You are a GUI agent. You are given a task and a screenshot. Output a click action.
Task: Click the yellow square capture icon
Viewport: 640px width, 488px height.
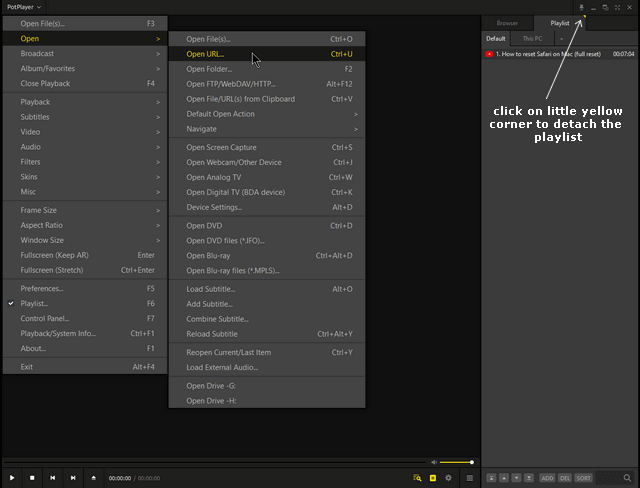[433, 478]
